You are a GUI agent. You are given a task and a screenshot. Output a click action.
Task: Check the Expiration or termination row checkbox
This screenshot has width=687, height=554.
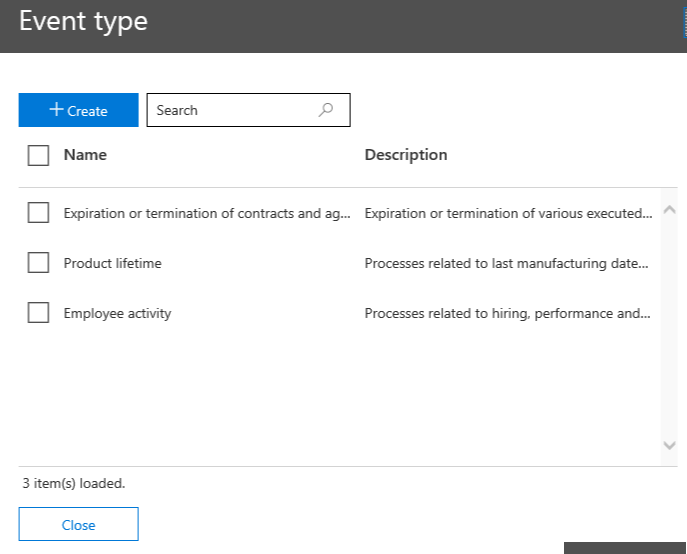[39, 213]
